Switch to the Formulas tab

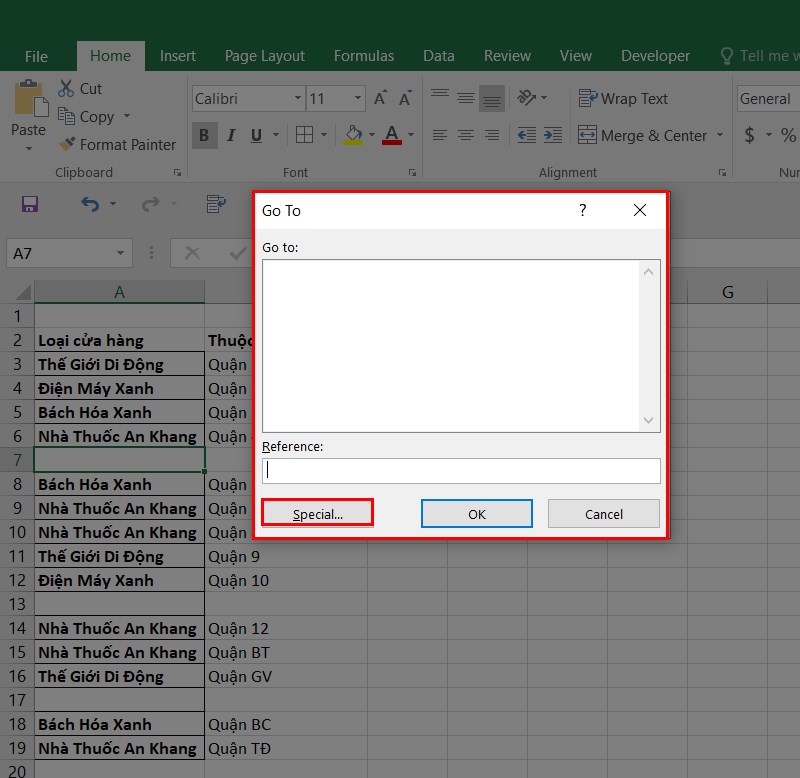364,56
